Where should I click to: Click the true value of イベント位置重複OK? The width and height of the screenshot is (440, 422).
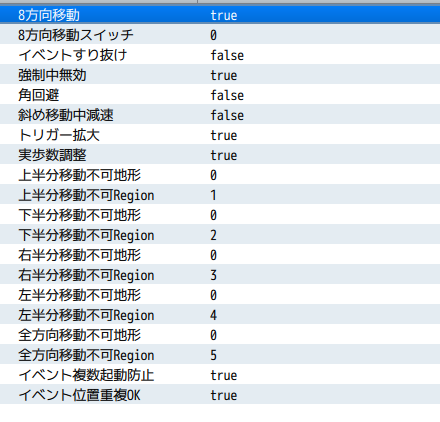224,395
